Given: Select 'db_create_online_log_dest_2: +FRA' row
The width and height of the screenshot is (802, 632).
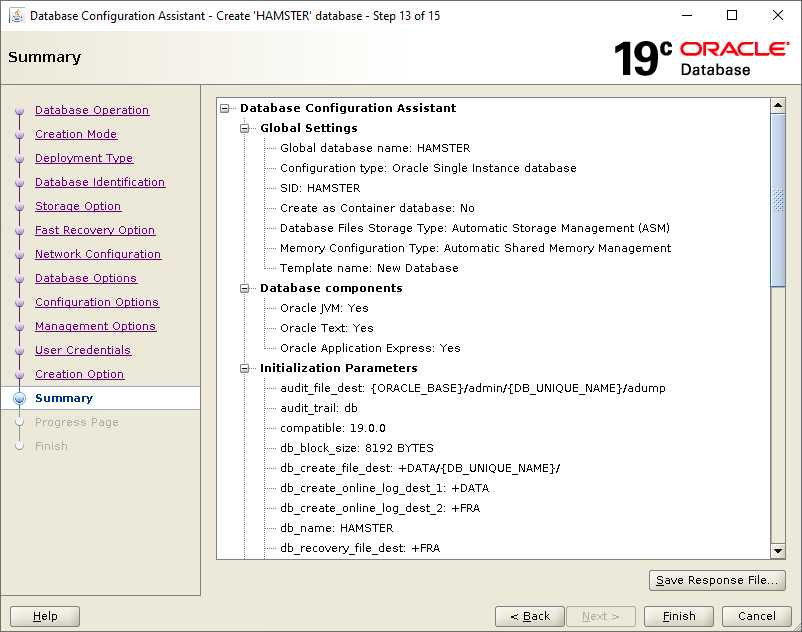Looking at the screenshot, I should click(380, 508).
